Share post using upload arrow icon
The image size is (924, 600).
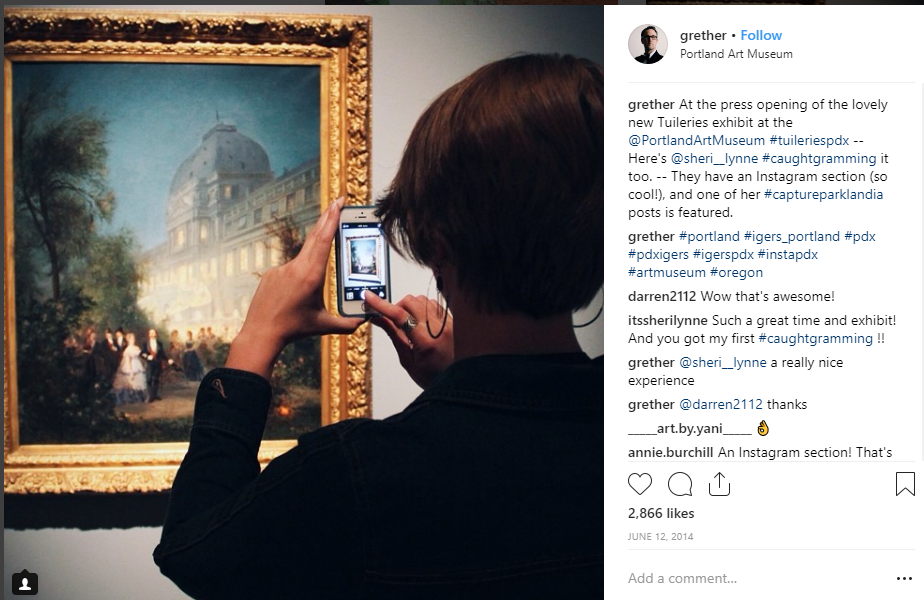click(x=720, y=484)
